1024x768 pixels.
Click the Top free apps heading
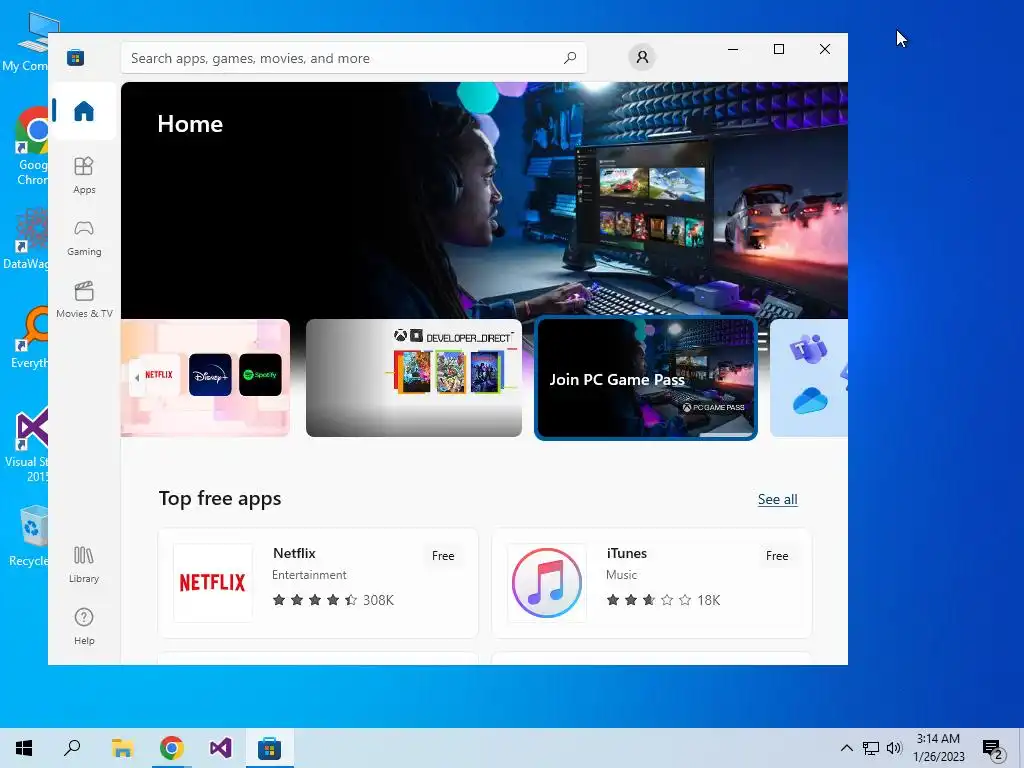220,499
